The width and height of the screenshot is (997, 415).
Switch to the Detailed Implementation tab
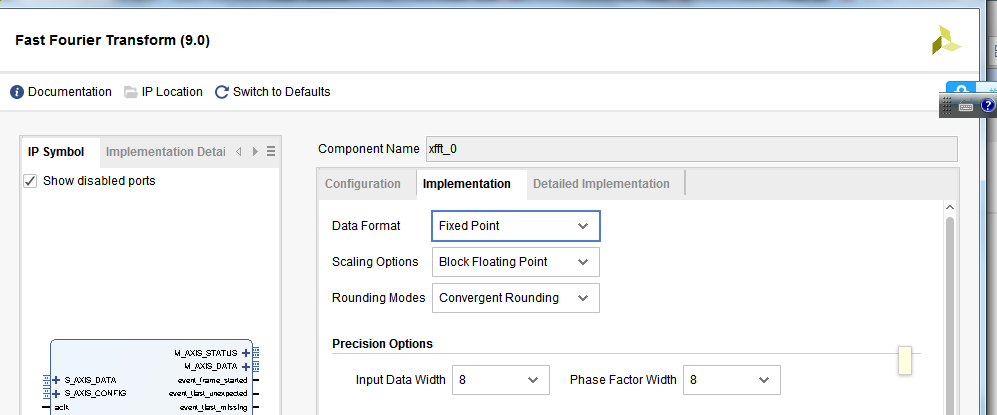coord(601,184)
